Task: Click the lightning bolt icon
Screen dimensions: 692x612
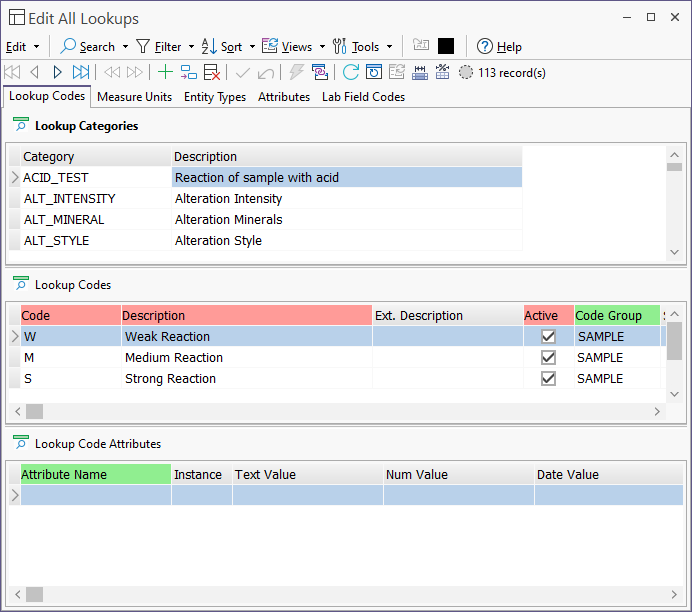Action: point(297,72)
